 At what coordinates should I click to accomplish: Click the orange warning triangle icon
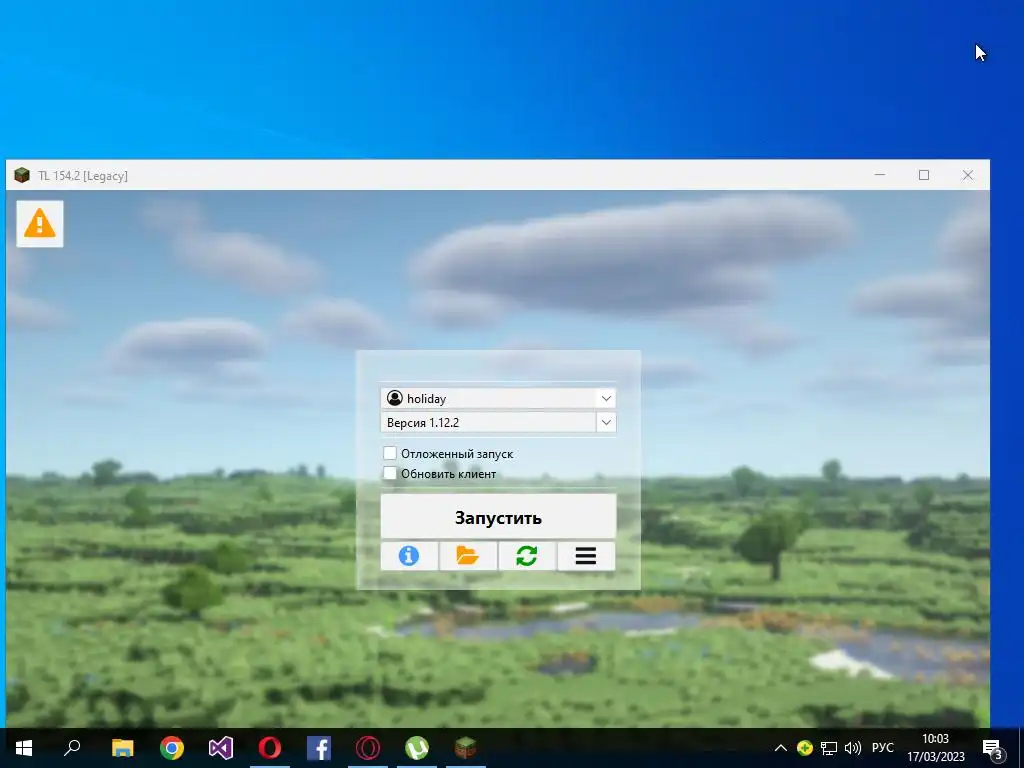click(40, 224)
